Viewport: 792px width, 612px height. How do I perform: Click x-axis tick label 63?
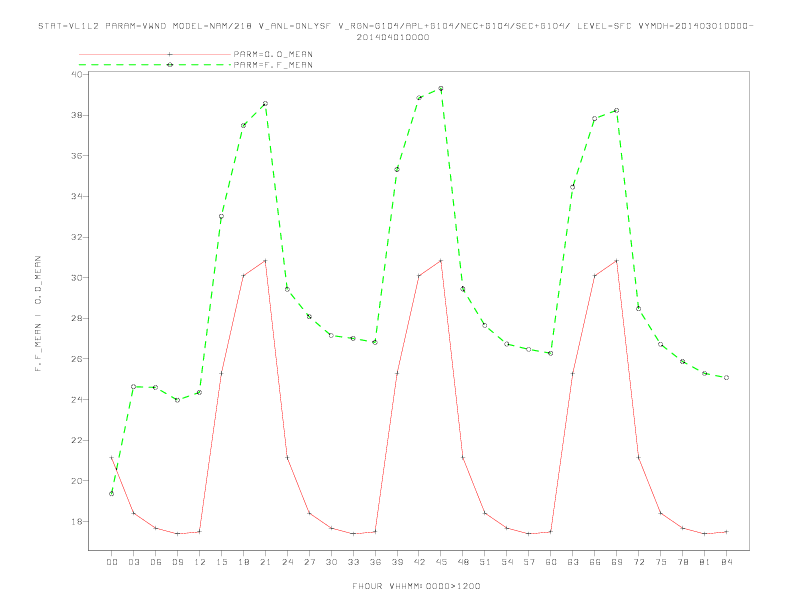pos(573,562)
